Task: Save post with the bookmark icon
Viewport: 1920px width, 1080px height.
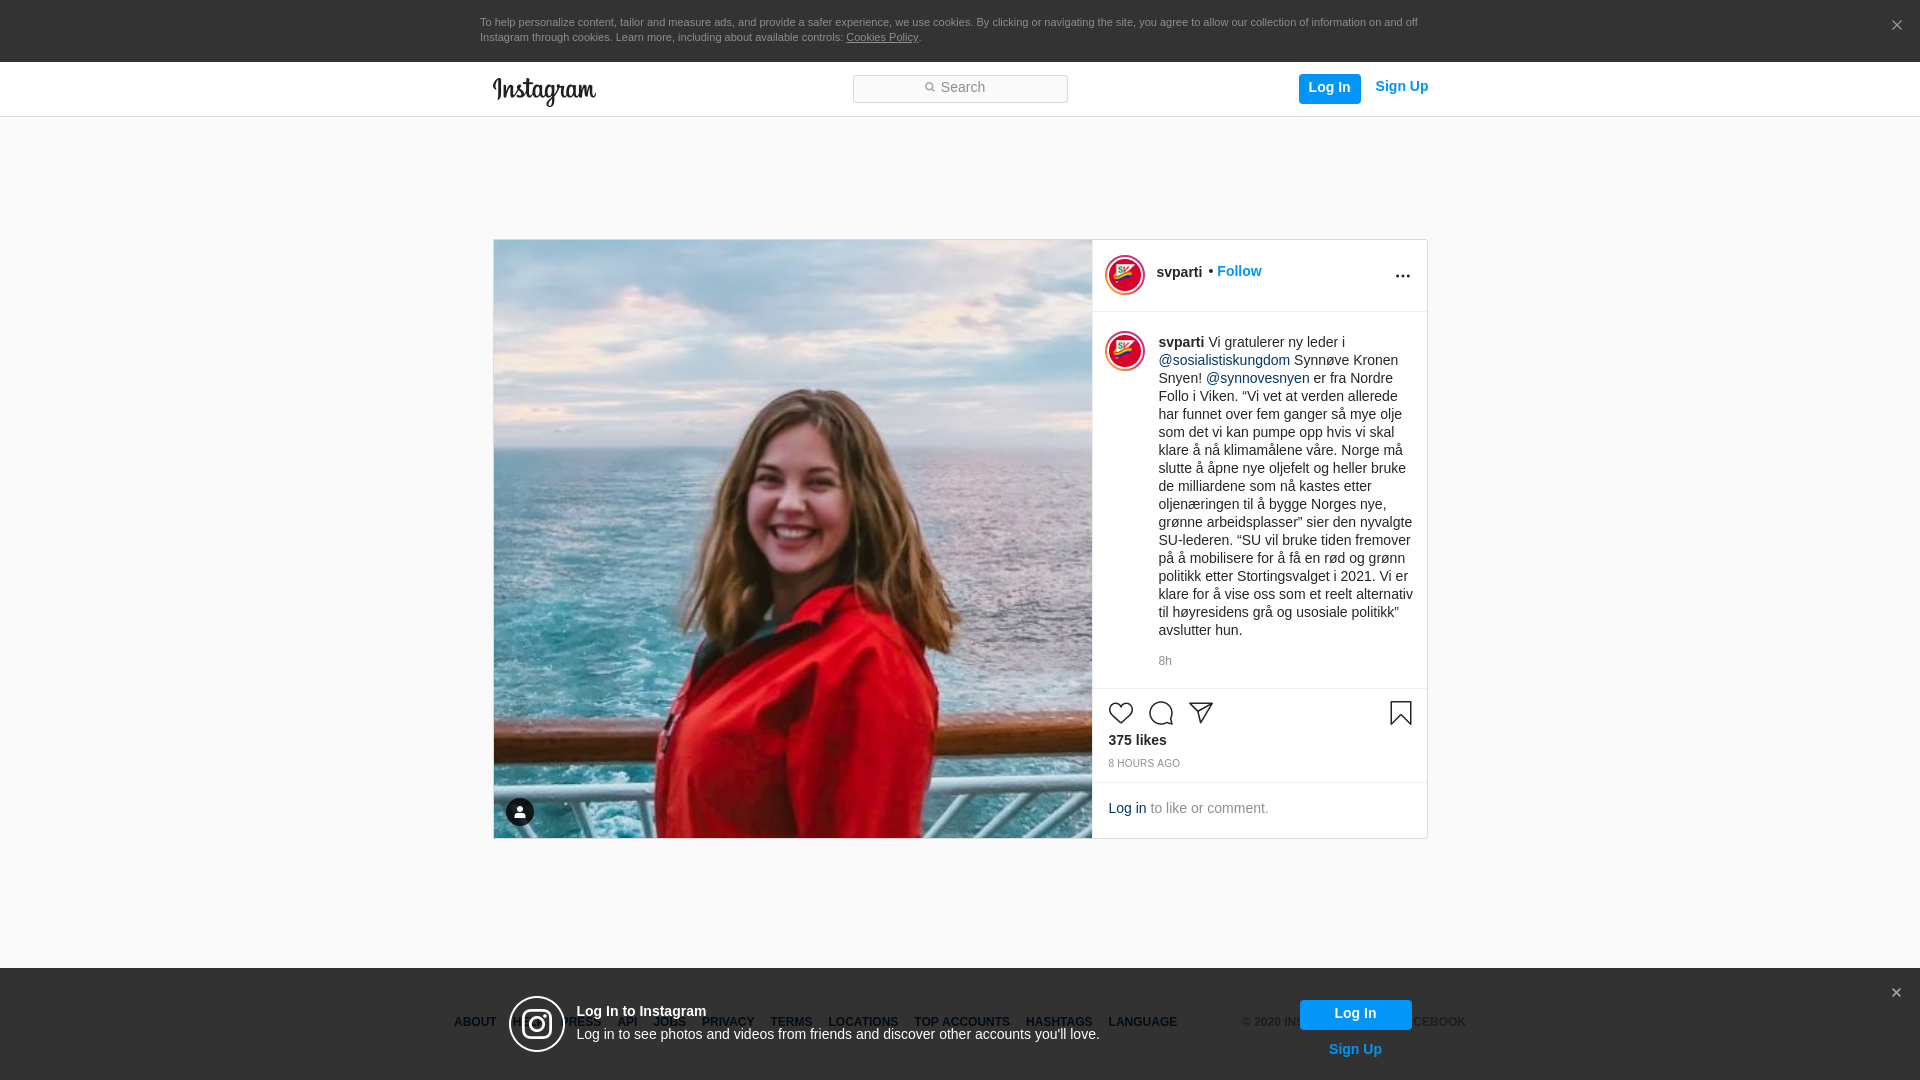Action: 1400,713
